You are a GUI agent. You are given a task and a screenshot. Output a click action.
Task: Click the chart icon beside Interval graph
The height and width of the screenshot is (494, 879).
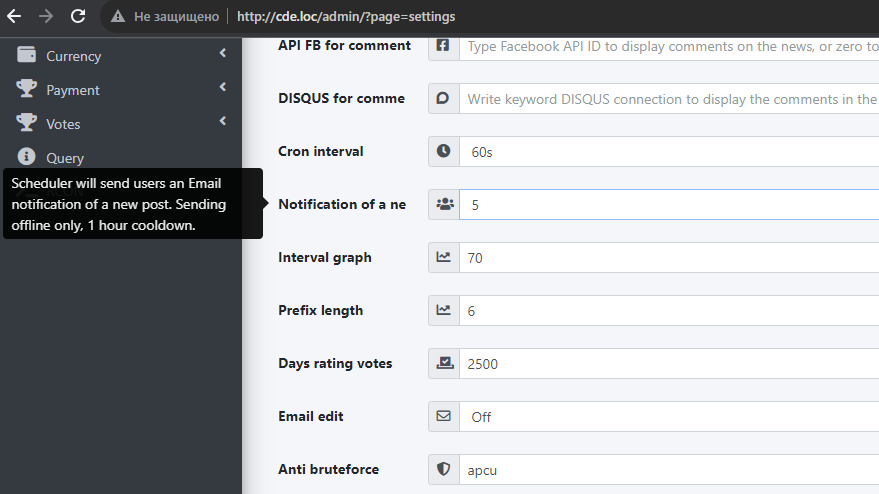coord(444,258)
